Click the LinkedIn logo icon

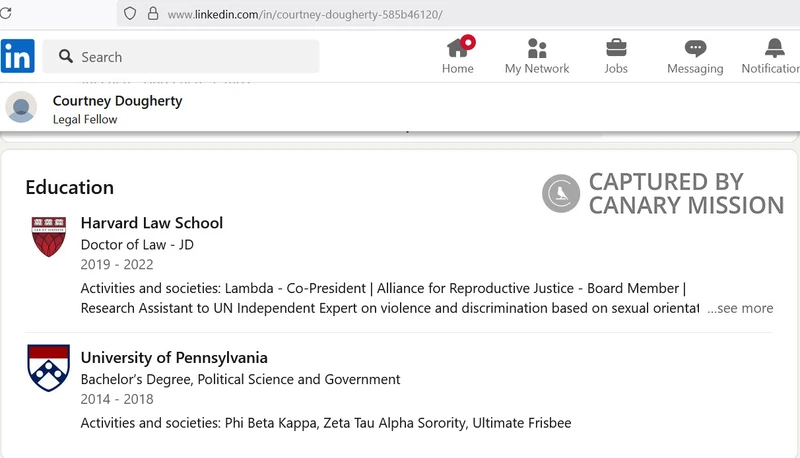click(x=17, y=56)
